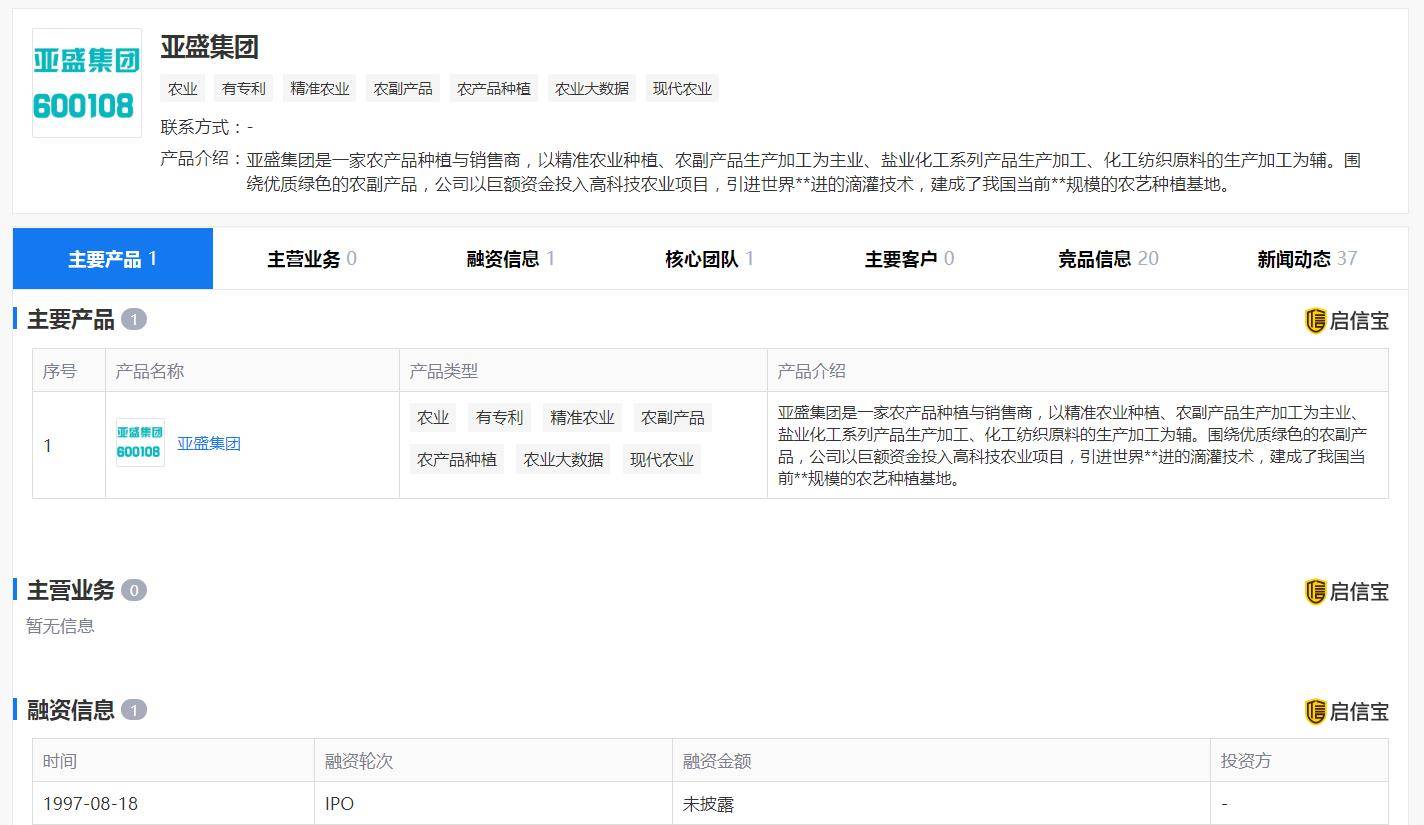Click the 农副产品 tag in the product table

click(672, 417)
